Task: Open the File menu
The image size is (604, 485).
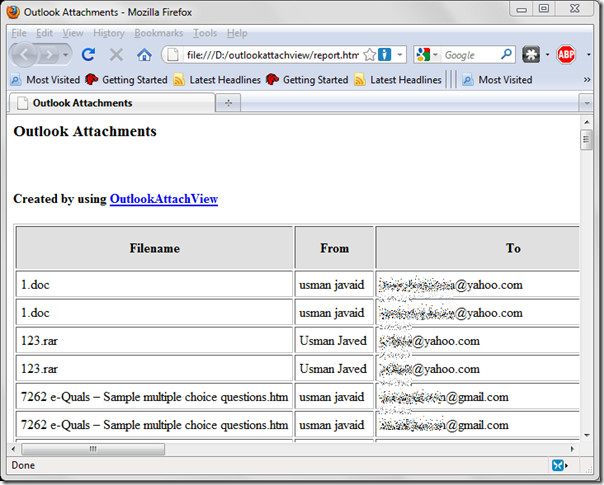Action: pyautogui.click(x=19, y=34)
